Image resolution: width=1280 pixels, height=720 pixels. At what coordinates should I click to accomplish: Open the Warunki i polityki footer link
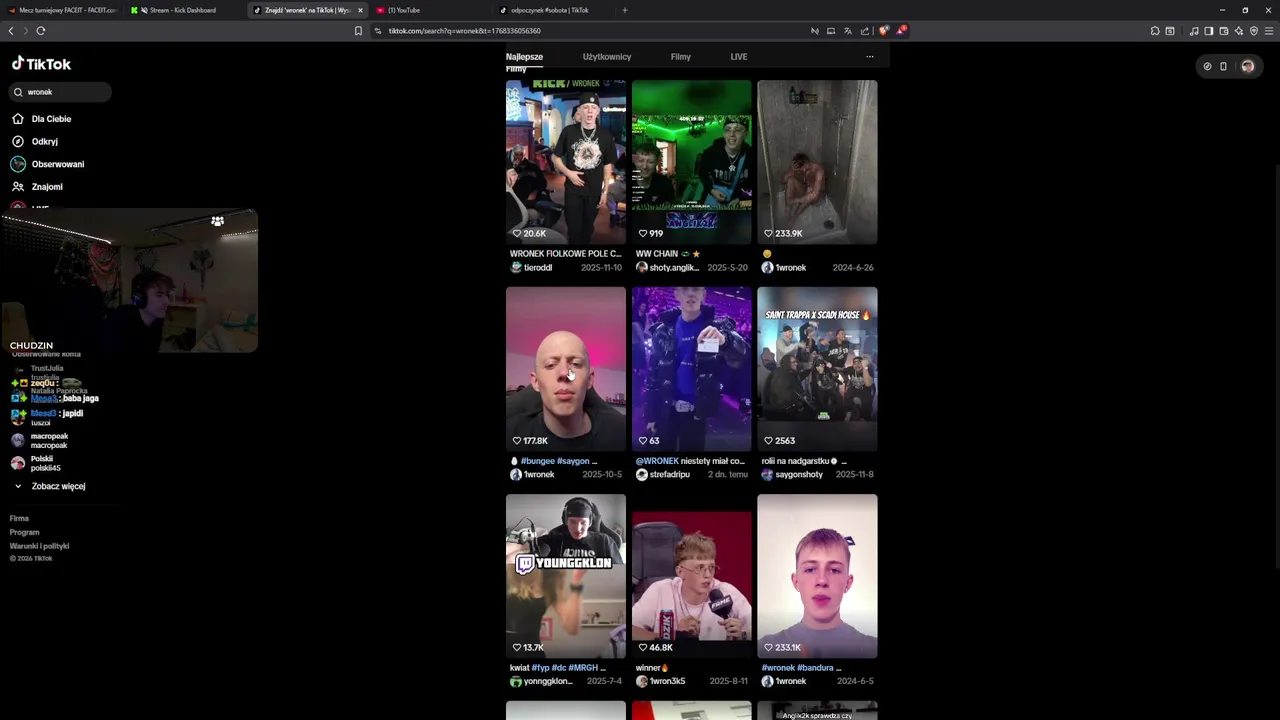pyautogui.click(x=39, y=546)
